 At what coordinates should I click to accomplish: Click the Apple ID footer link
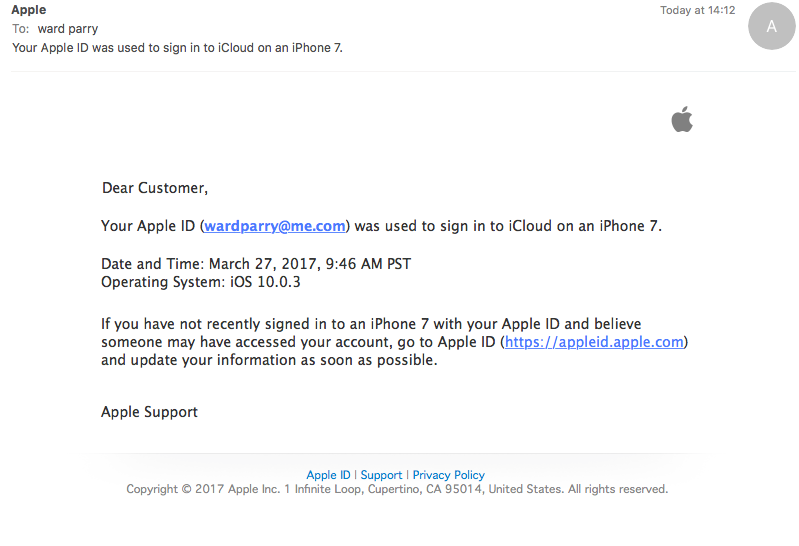tap(328, 475)
